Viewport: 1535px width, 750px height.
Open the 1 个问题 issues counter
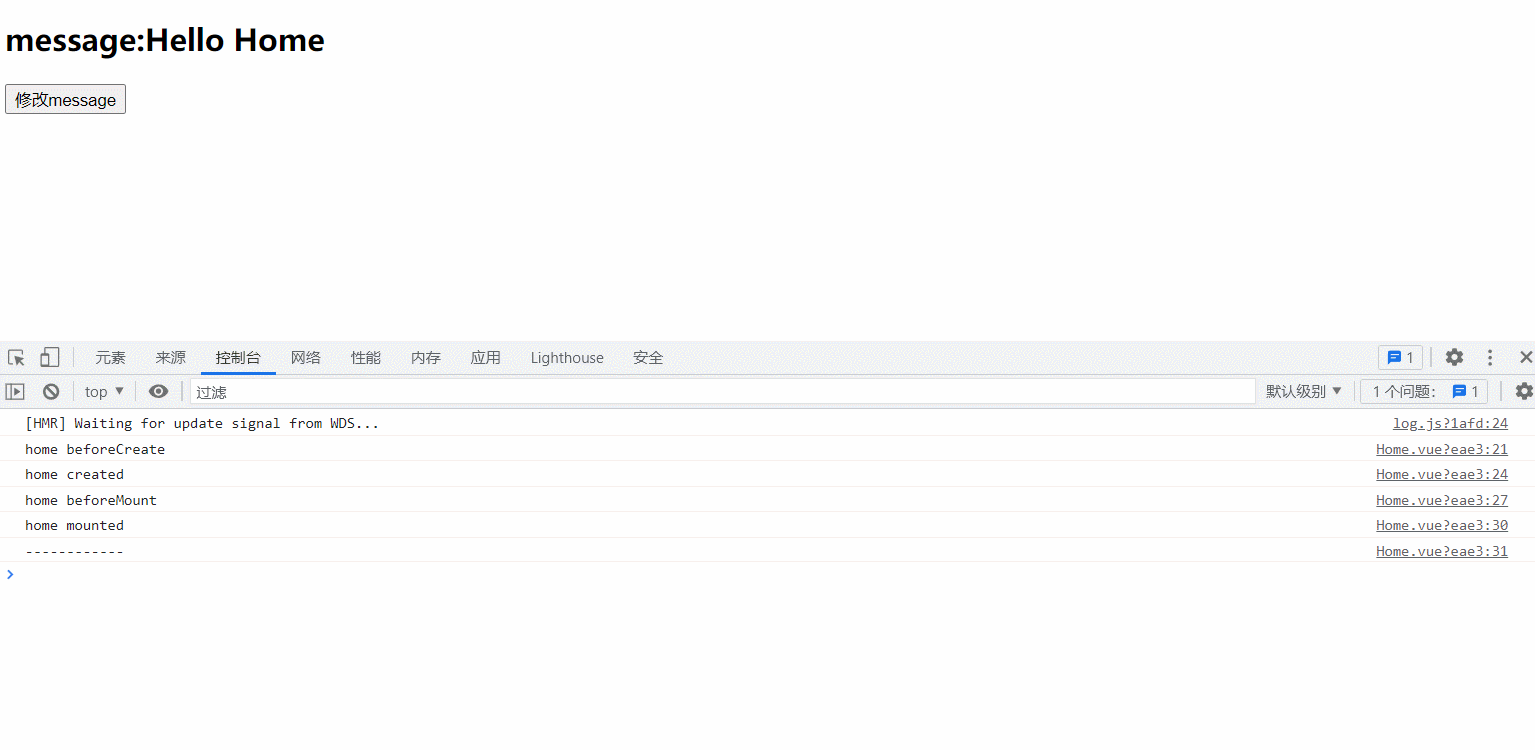click(x=1424, y=392)
